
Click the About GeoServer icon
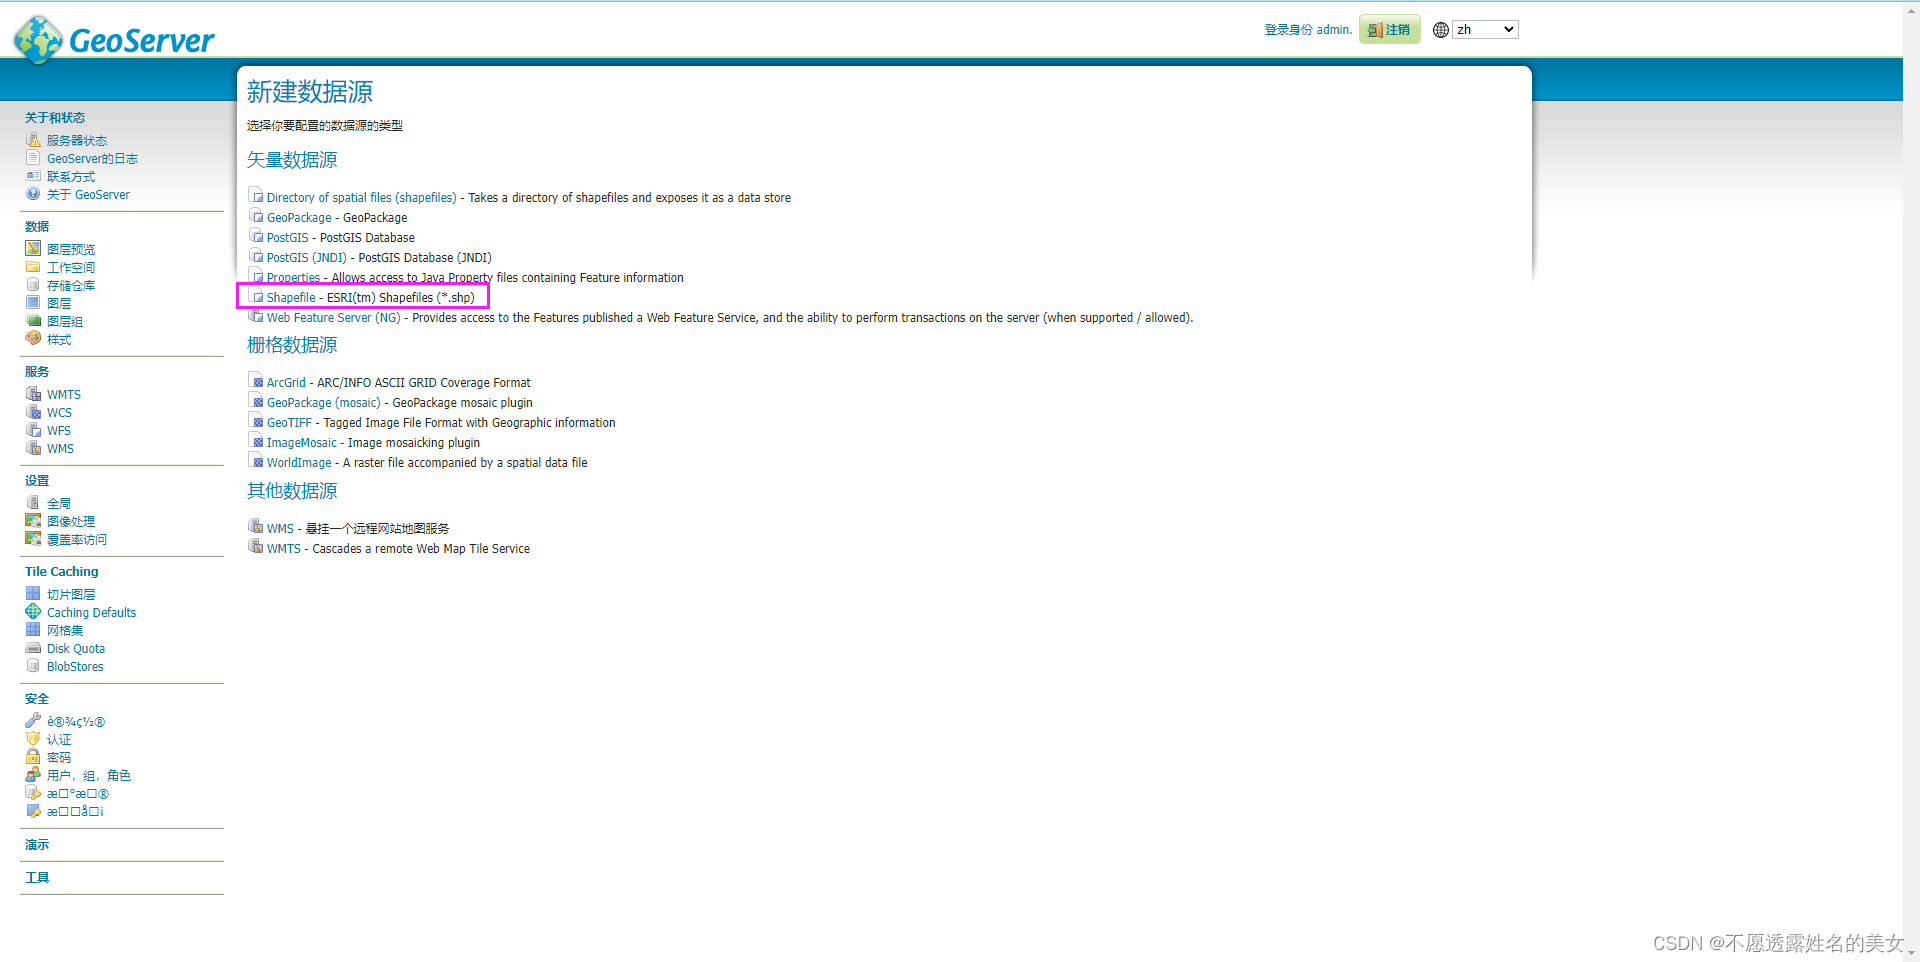point(33,194)
